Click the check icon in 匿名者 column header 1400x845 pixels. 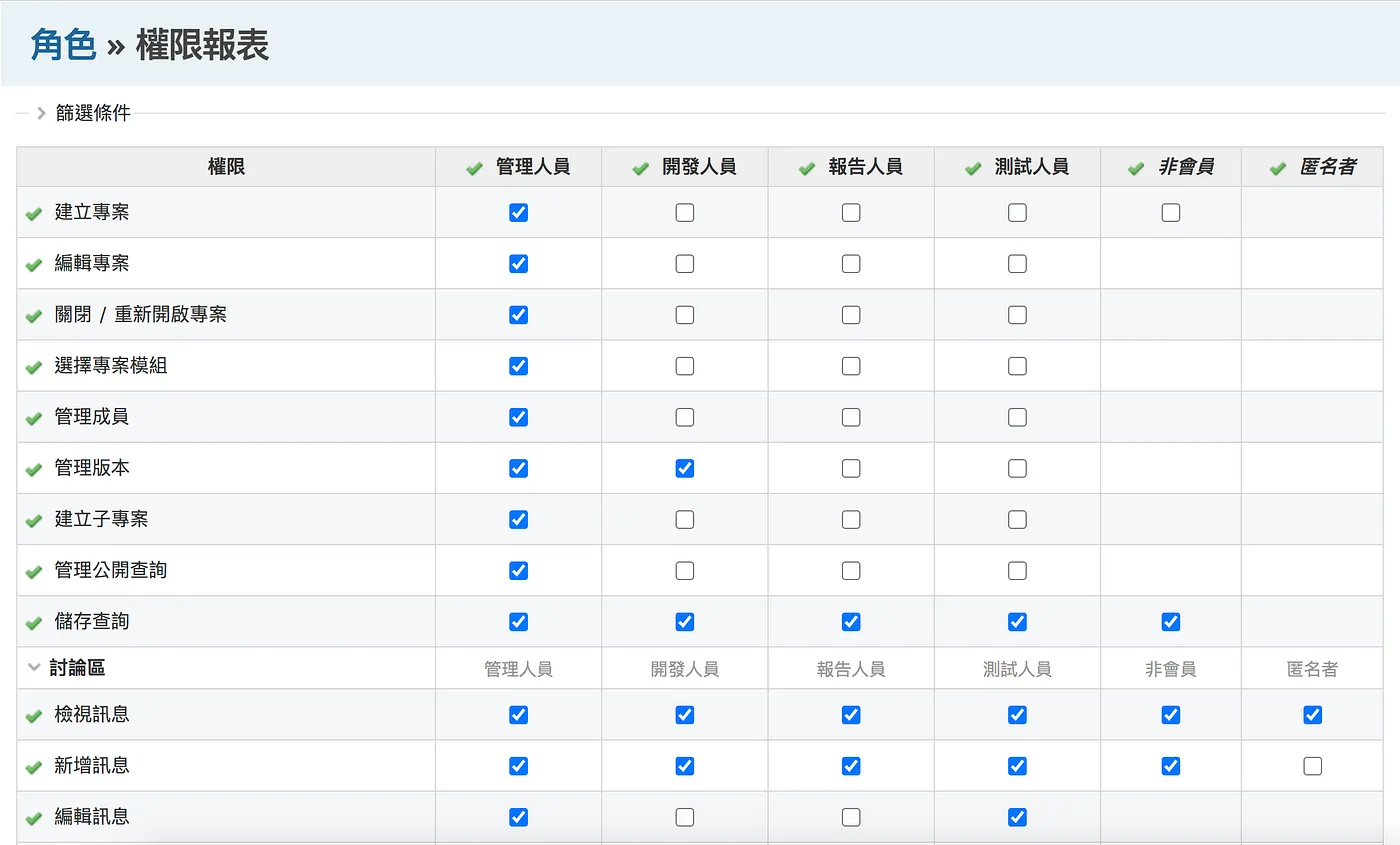pyautogui.click(x=1278, y=168)
